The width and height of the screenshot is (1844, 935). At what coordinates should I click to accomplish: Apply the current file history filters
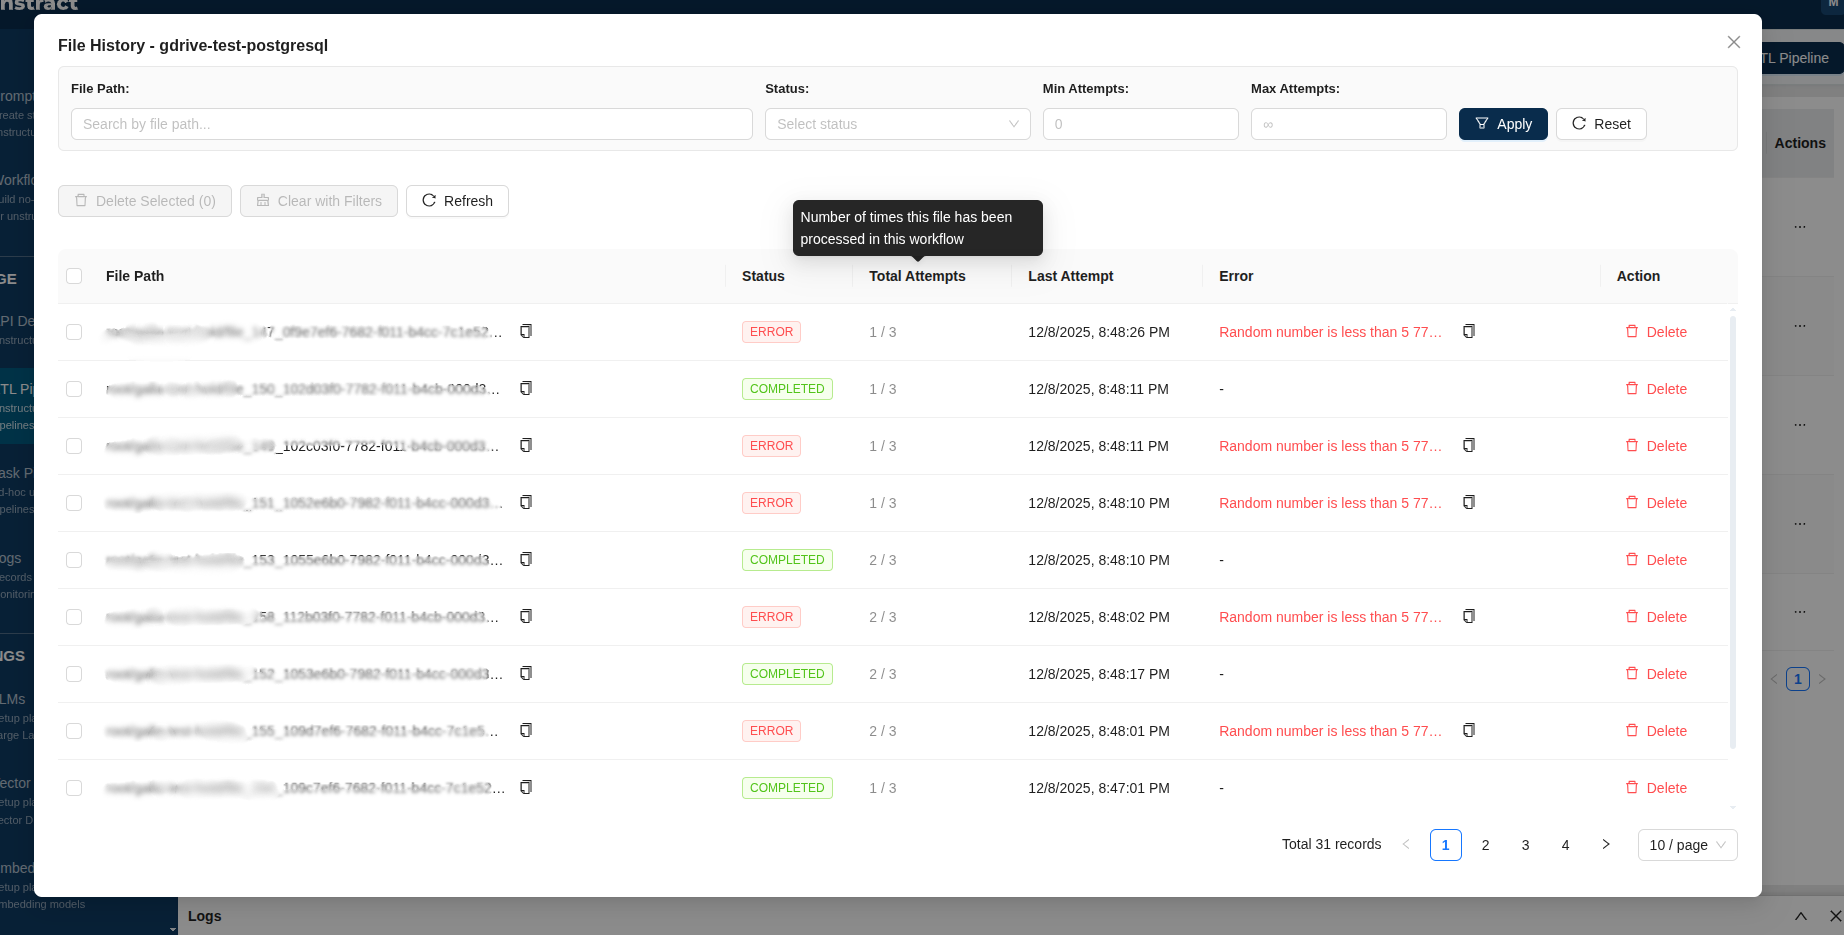tap(1503, 124)
